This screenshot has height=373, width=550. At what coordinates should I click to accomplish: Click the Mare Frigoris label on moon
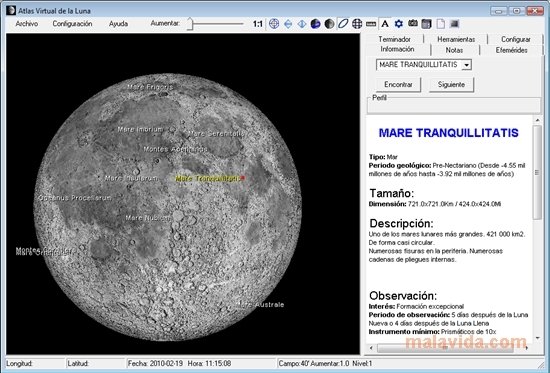150,87
